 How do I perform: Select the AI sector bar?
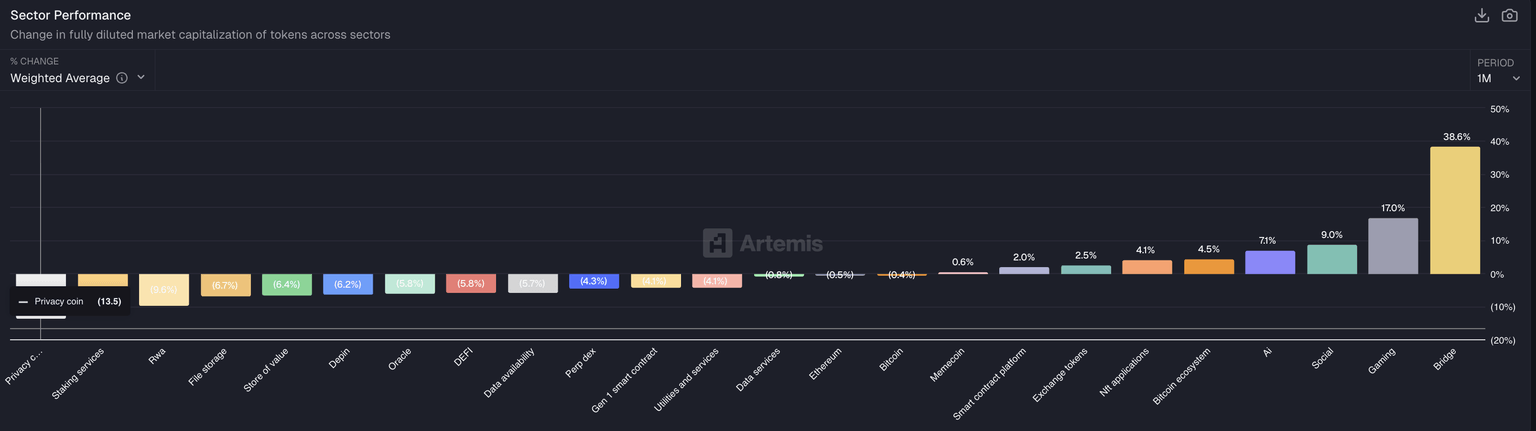point(1270,262)
